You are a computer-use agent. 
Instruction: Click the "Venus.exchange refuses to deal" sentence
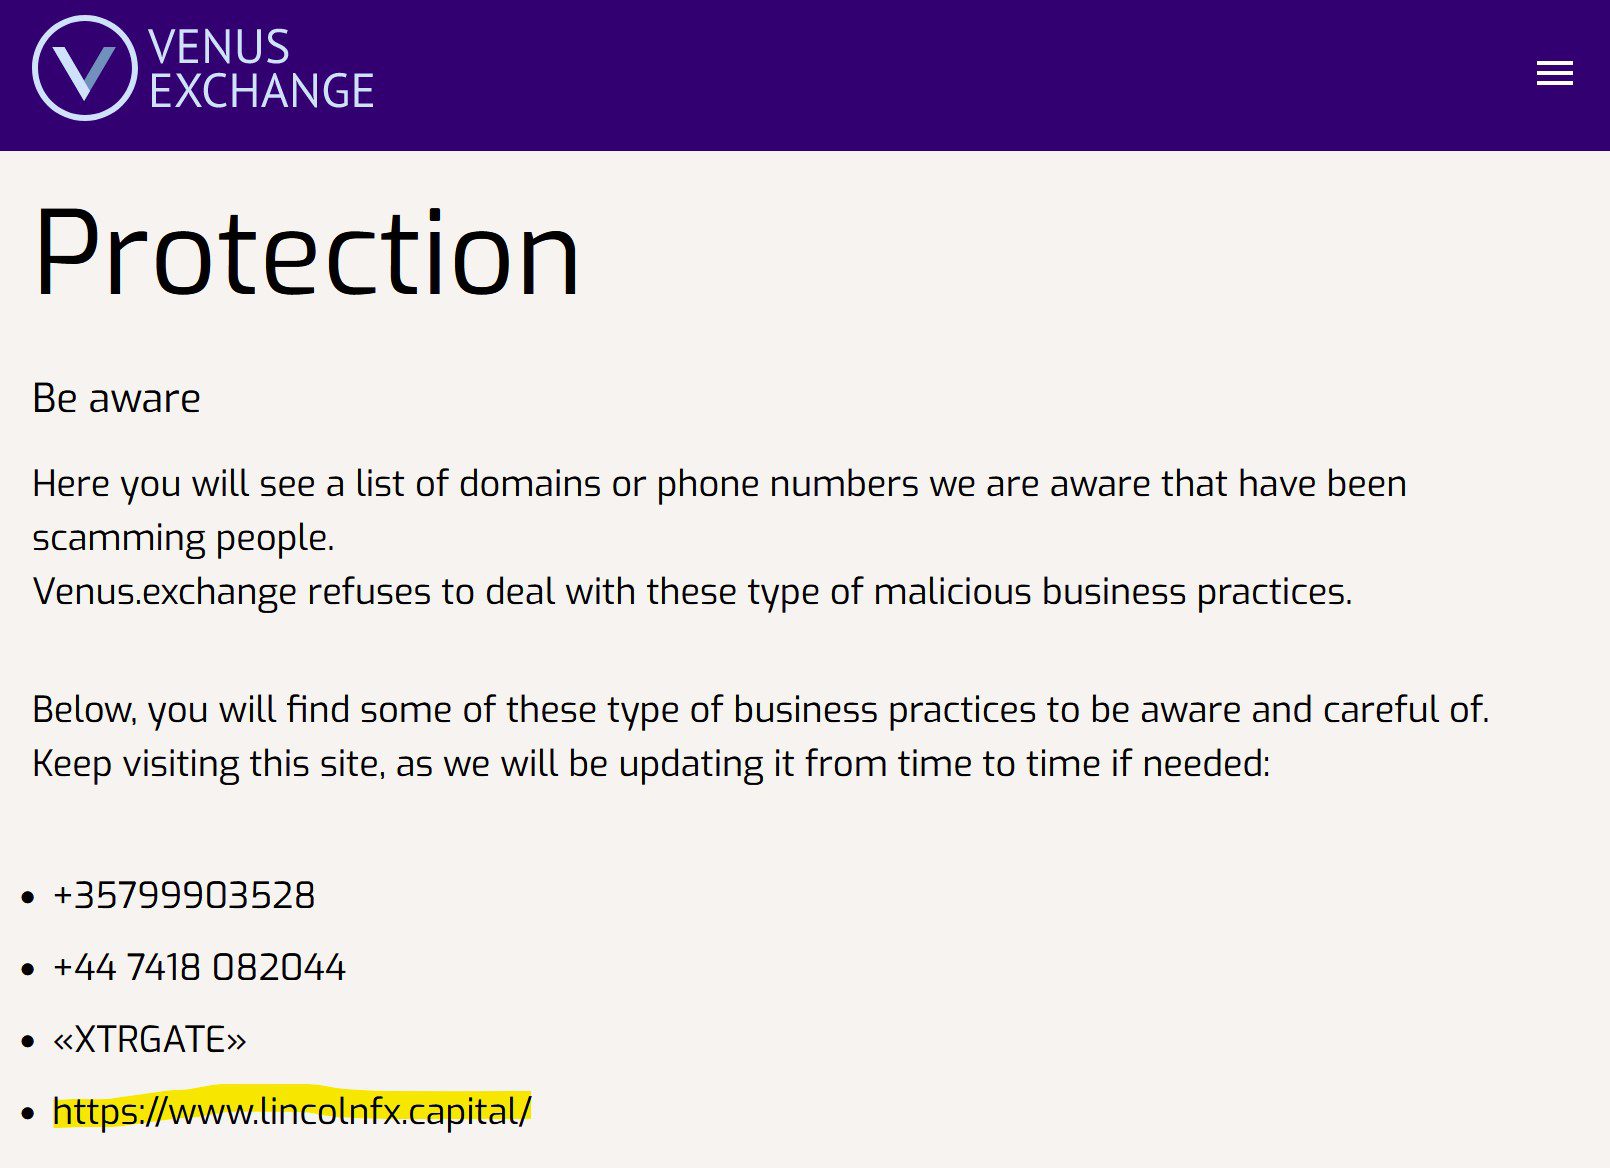point(692,592)
